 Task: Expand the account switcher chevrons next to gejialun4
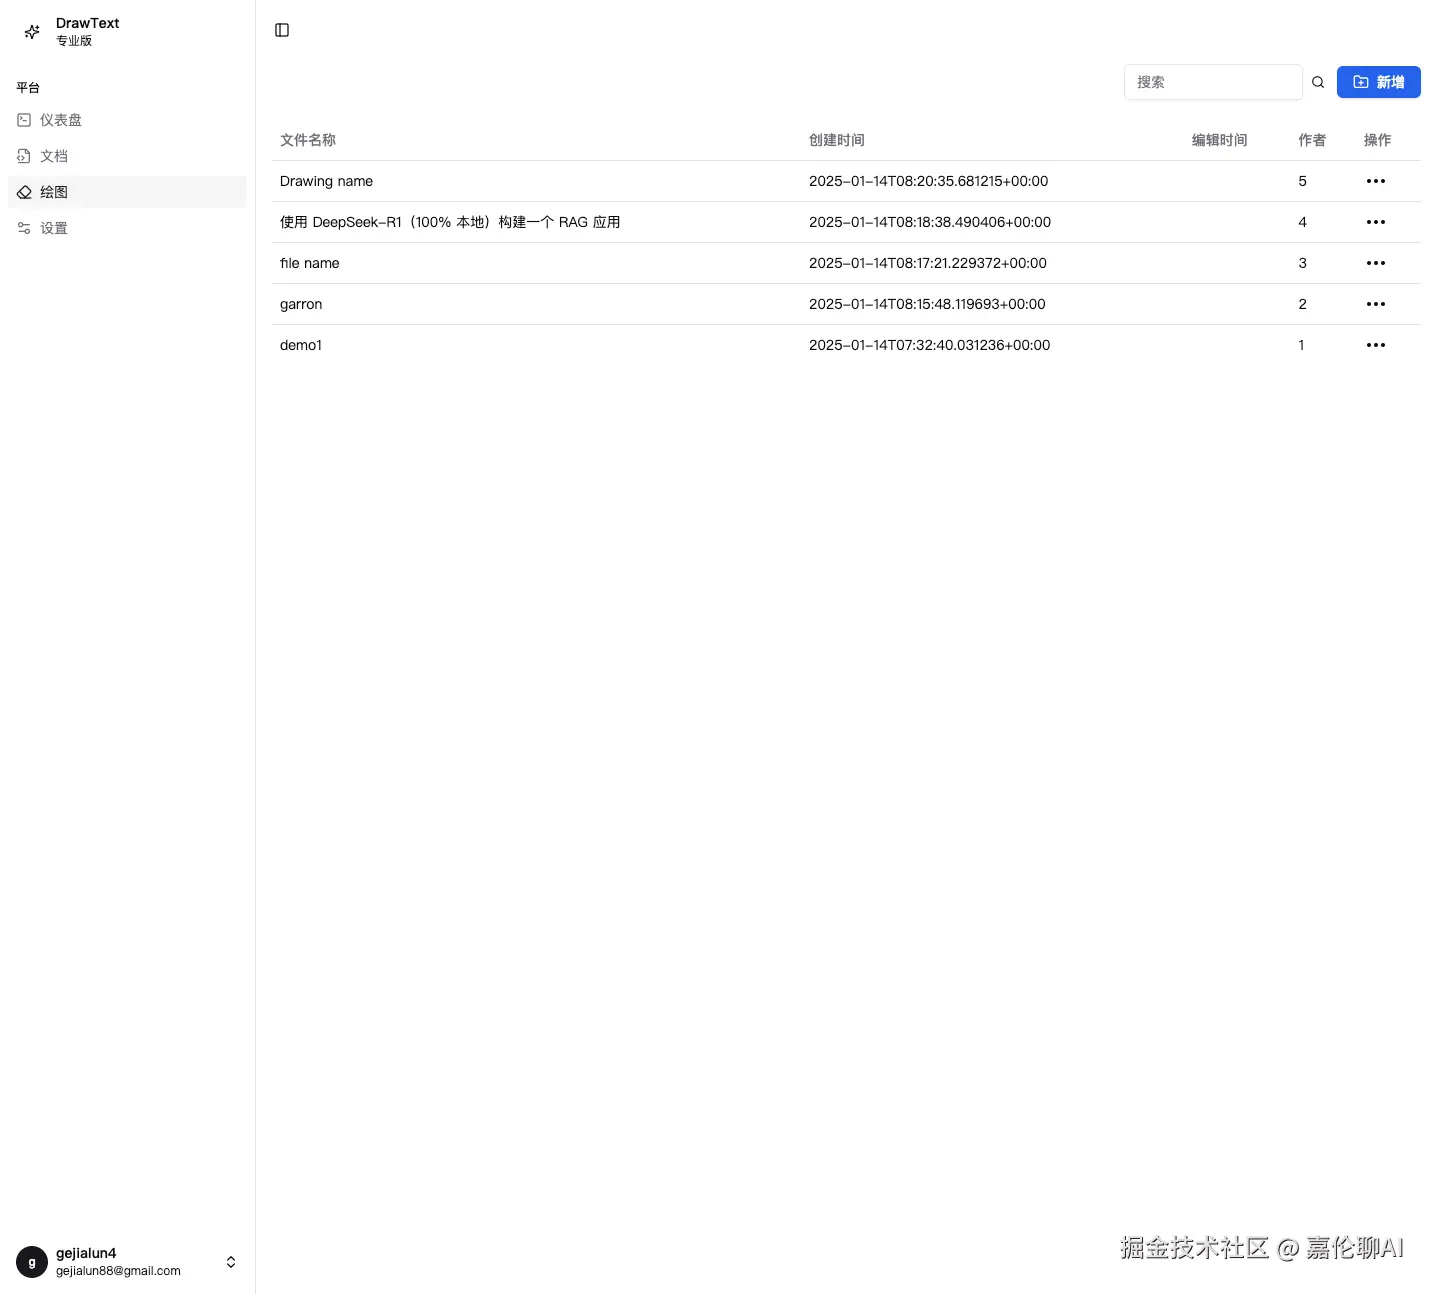click(230, 1261)
